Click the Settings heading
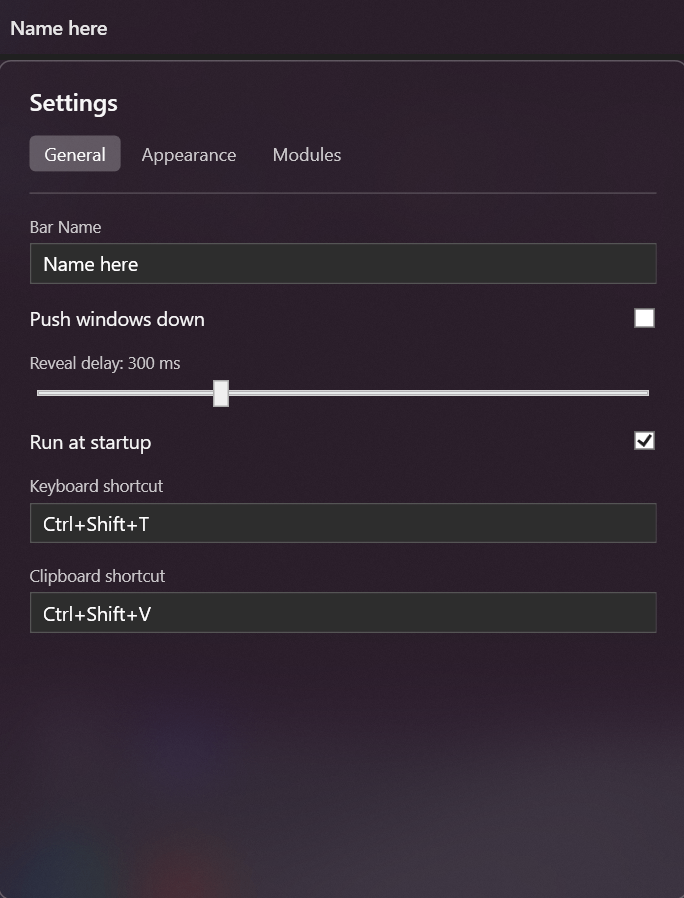Viewport: 684px width, 898px height. pyautogui.click(x=74, y=103)
